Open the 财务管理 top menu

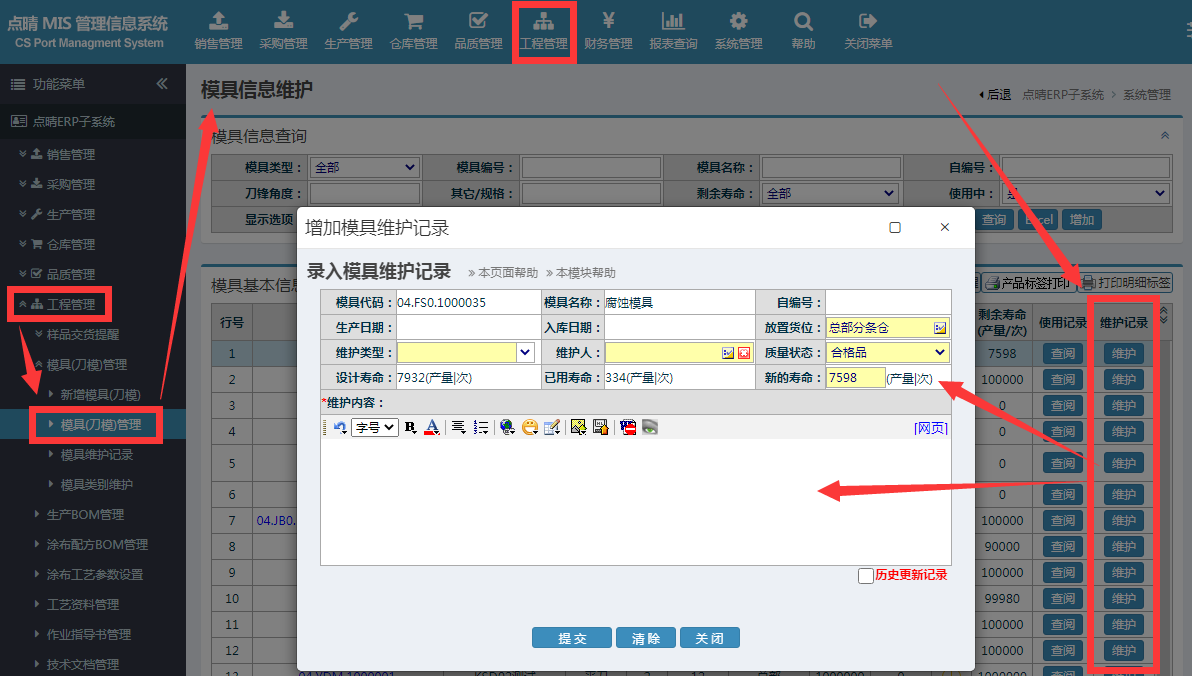[x=608, y=30]
